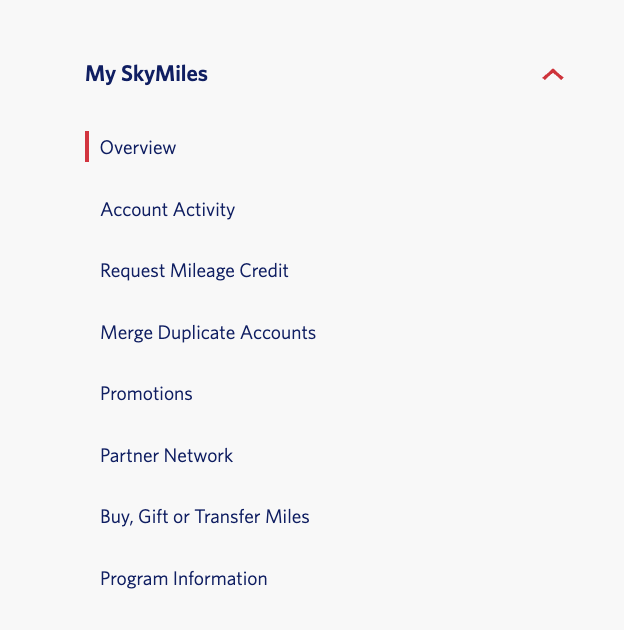
Task: Click the word Network in Partner Network
Action: [198, 456]
